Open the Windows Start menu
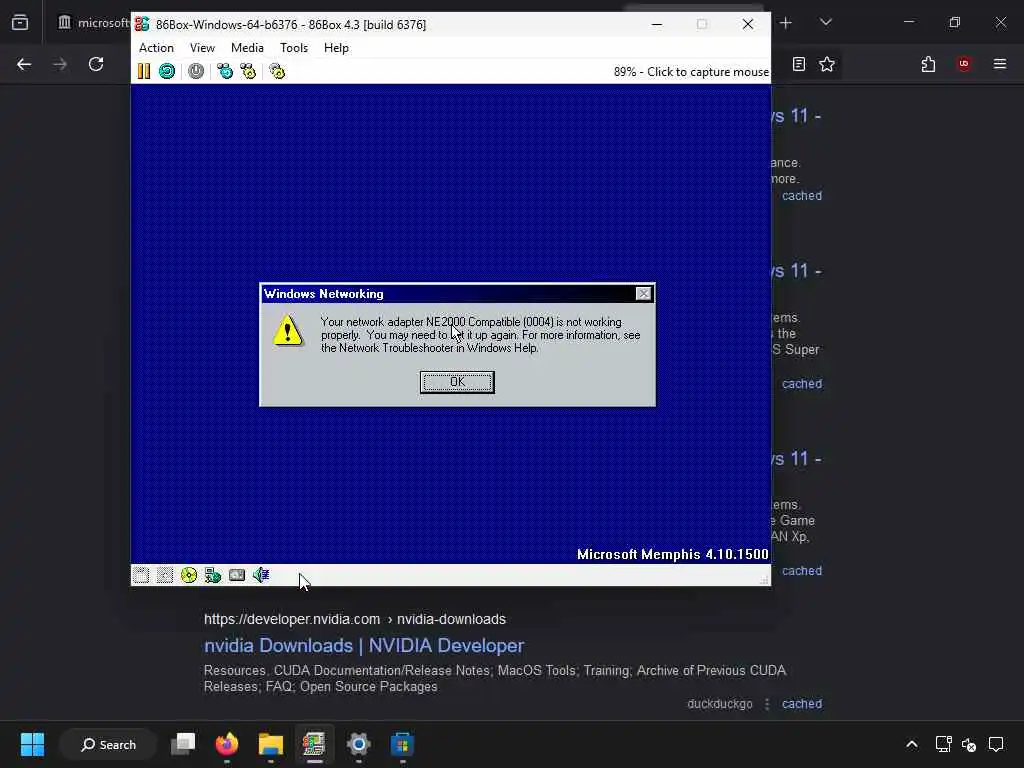The image size is (1024, 768). [x=32, y=744]
